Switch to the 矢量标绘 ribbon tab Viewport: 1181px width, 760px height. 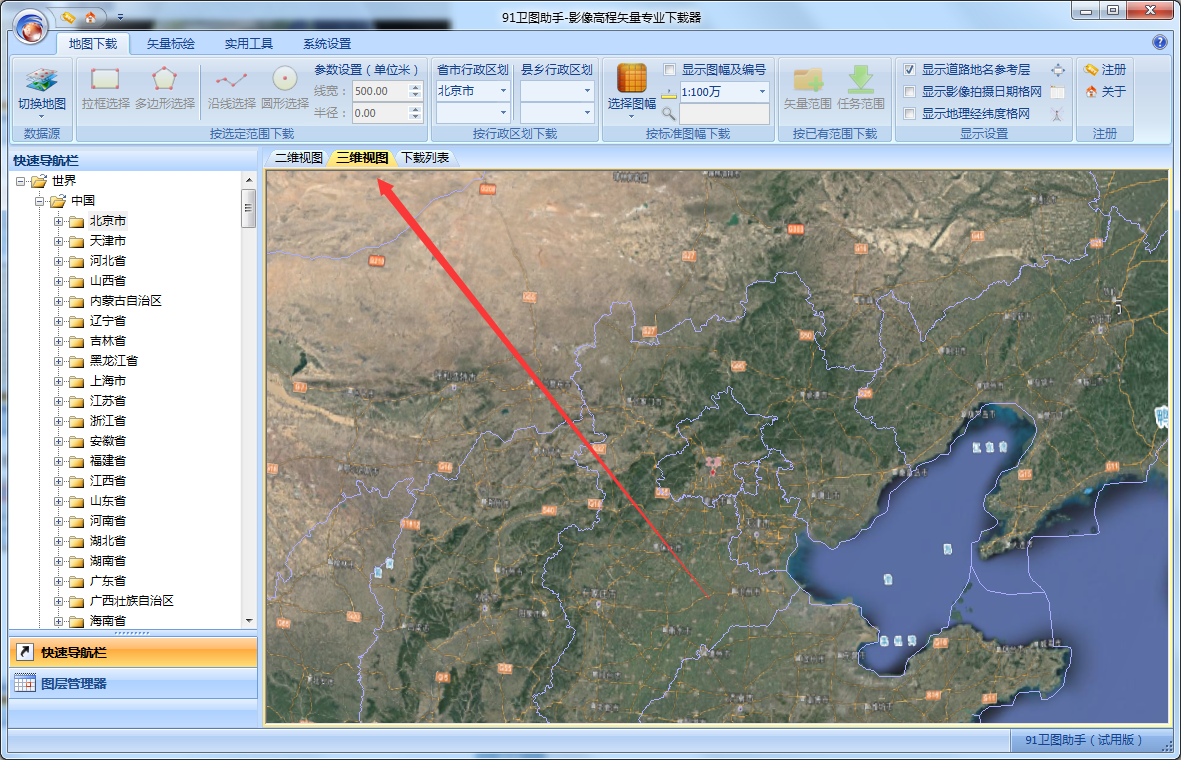170,44
